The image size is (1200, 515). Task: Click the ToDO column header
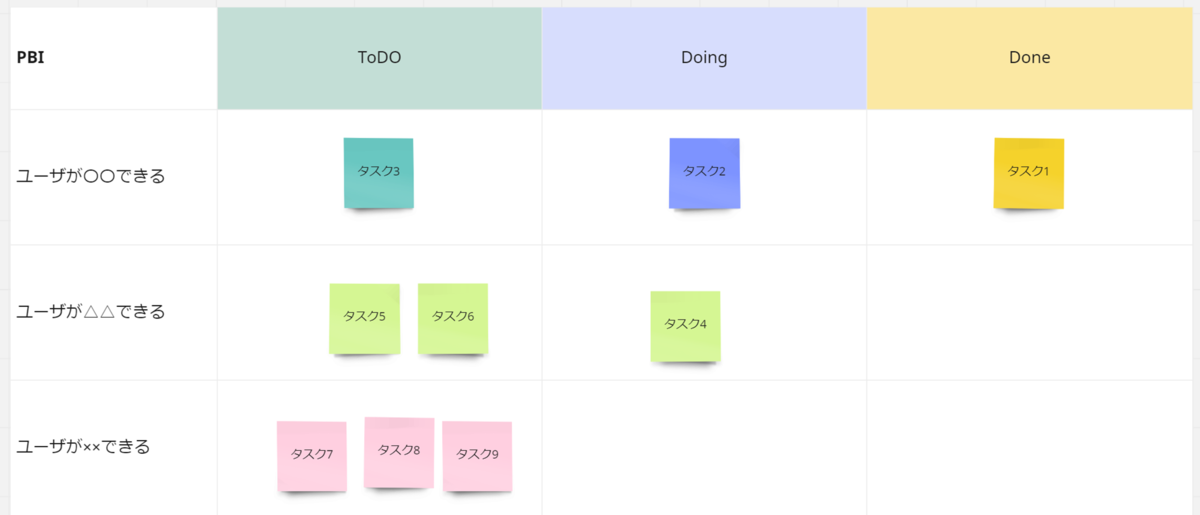pos(380,58)
